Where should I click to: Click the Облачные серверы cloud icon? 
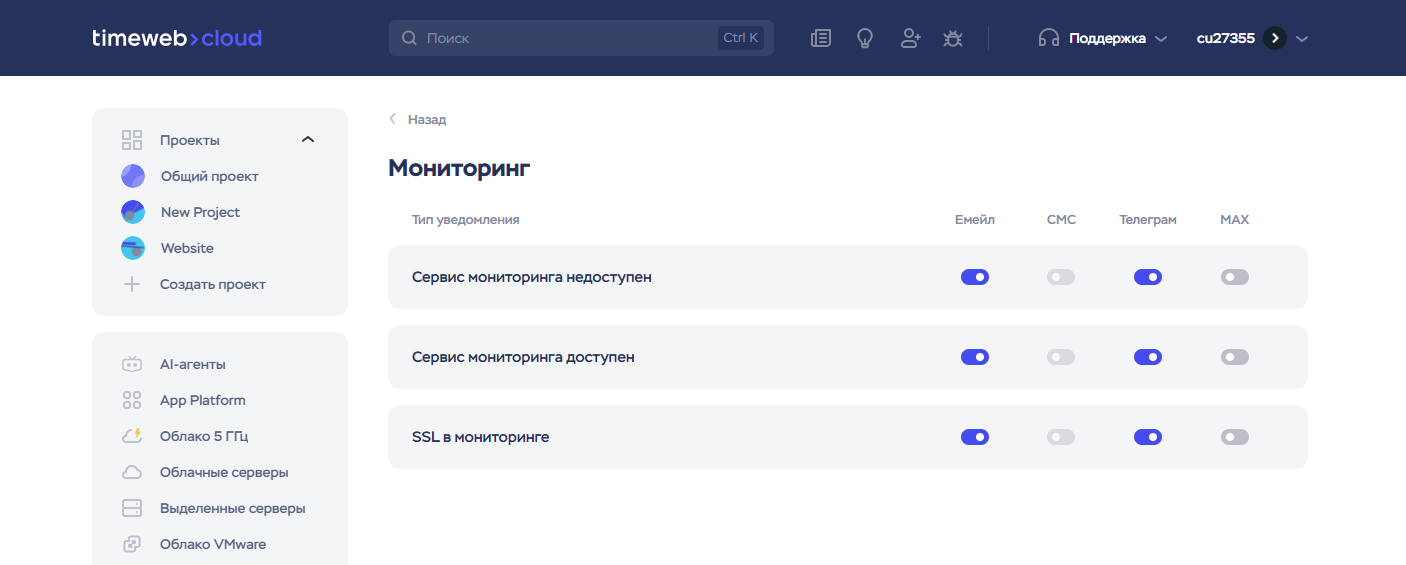132,472
